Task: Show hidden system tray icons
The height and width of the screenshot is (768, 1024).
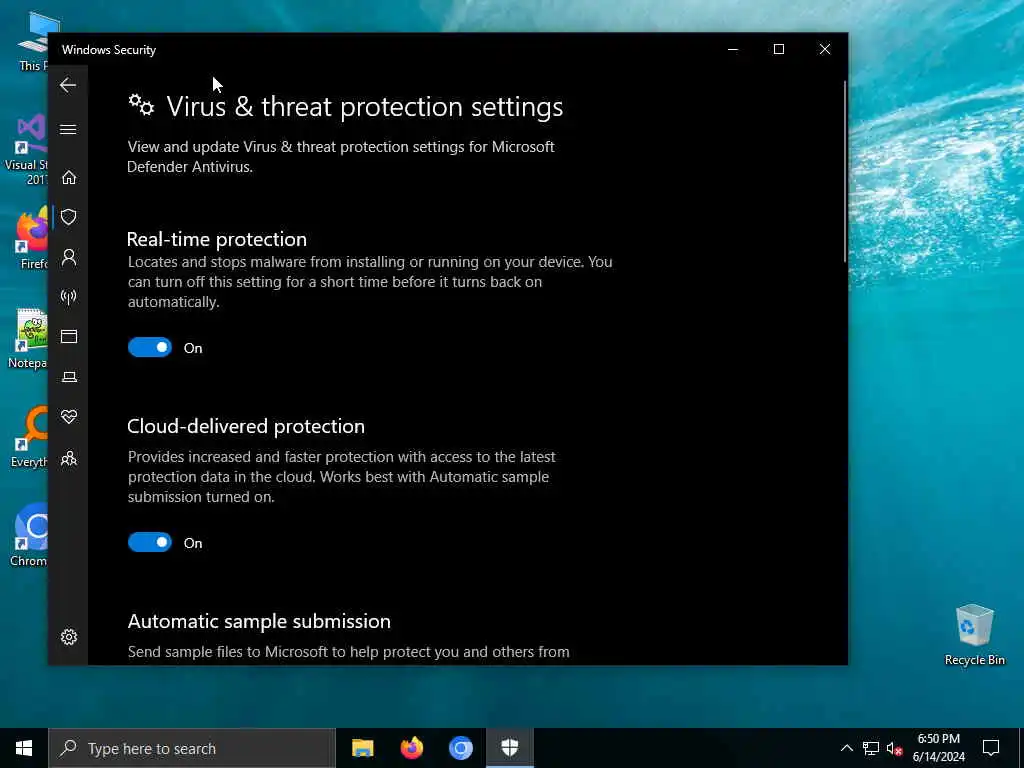Action: click(846, 748)
